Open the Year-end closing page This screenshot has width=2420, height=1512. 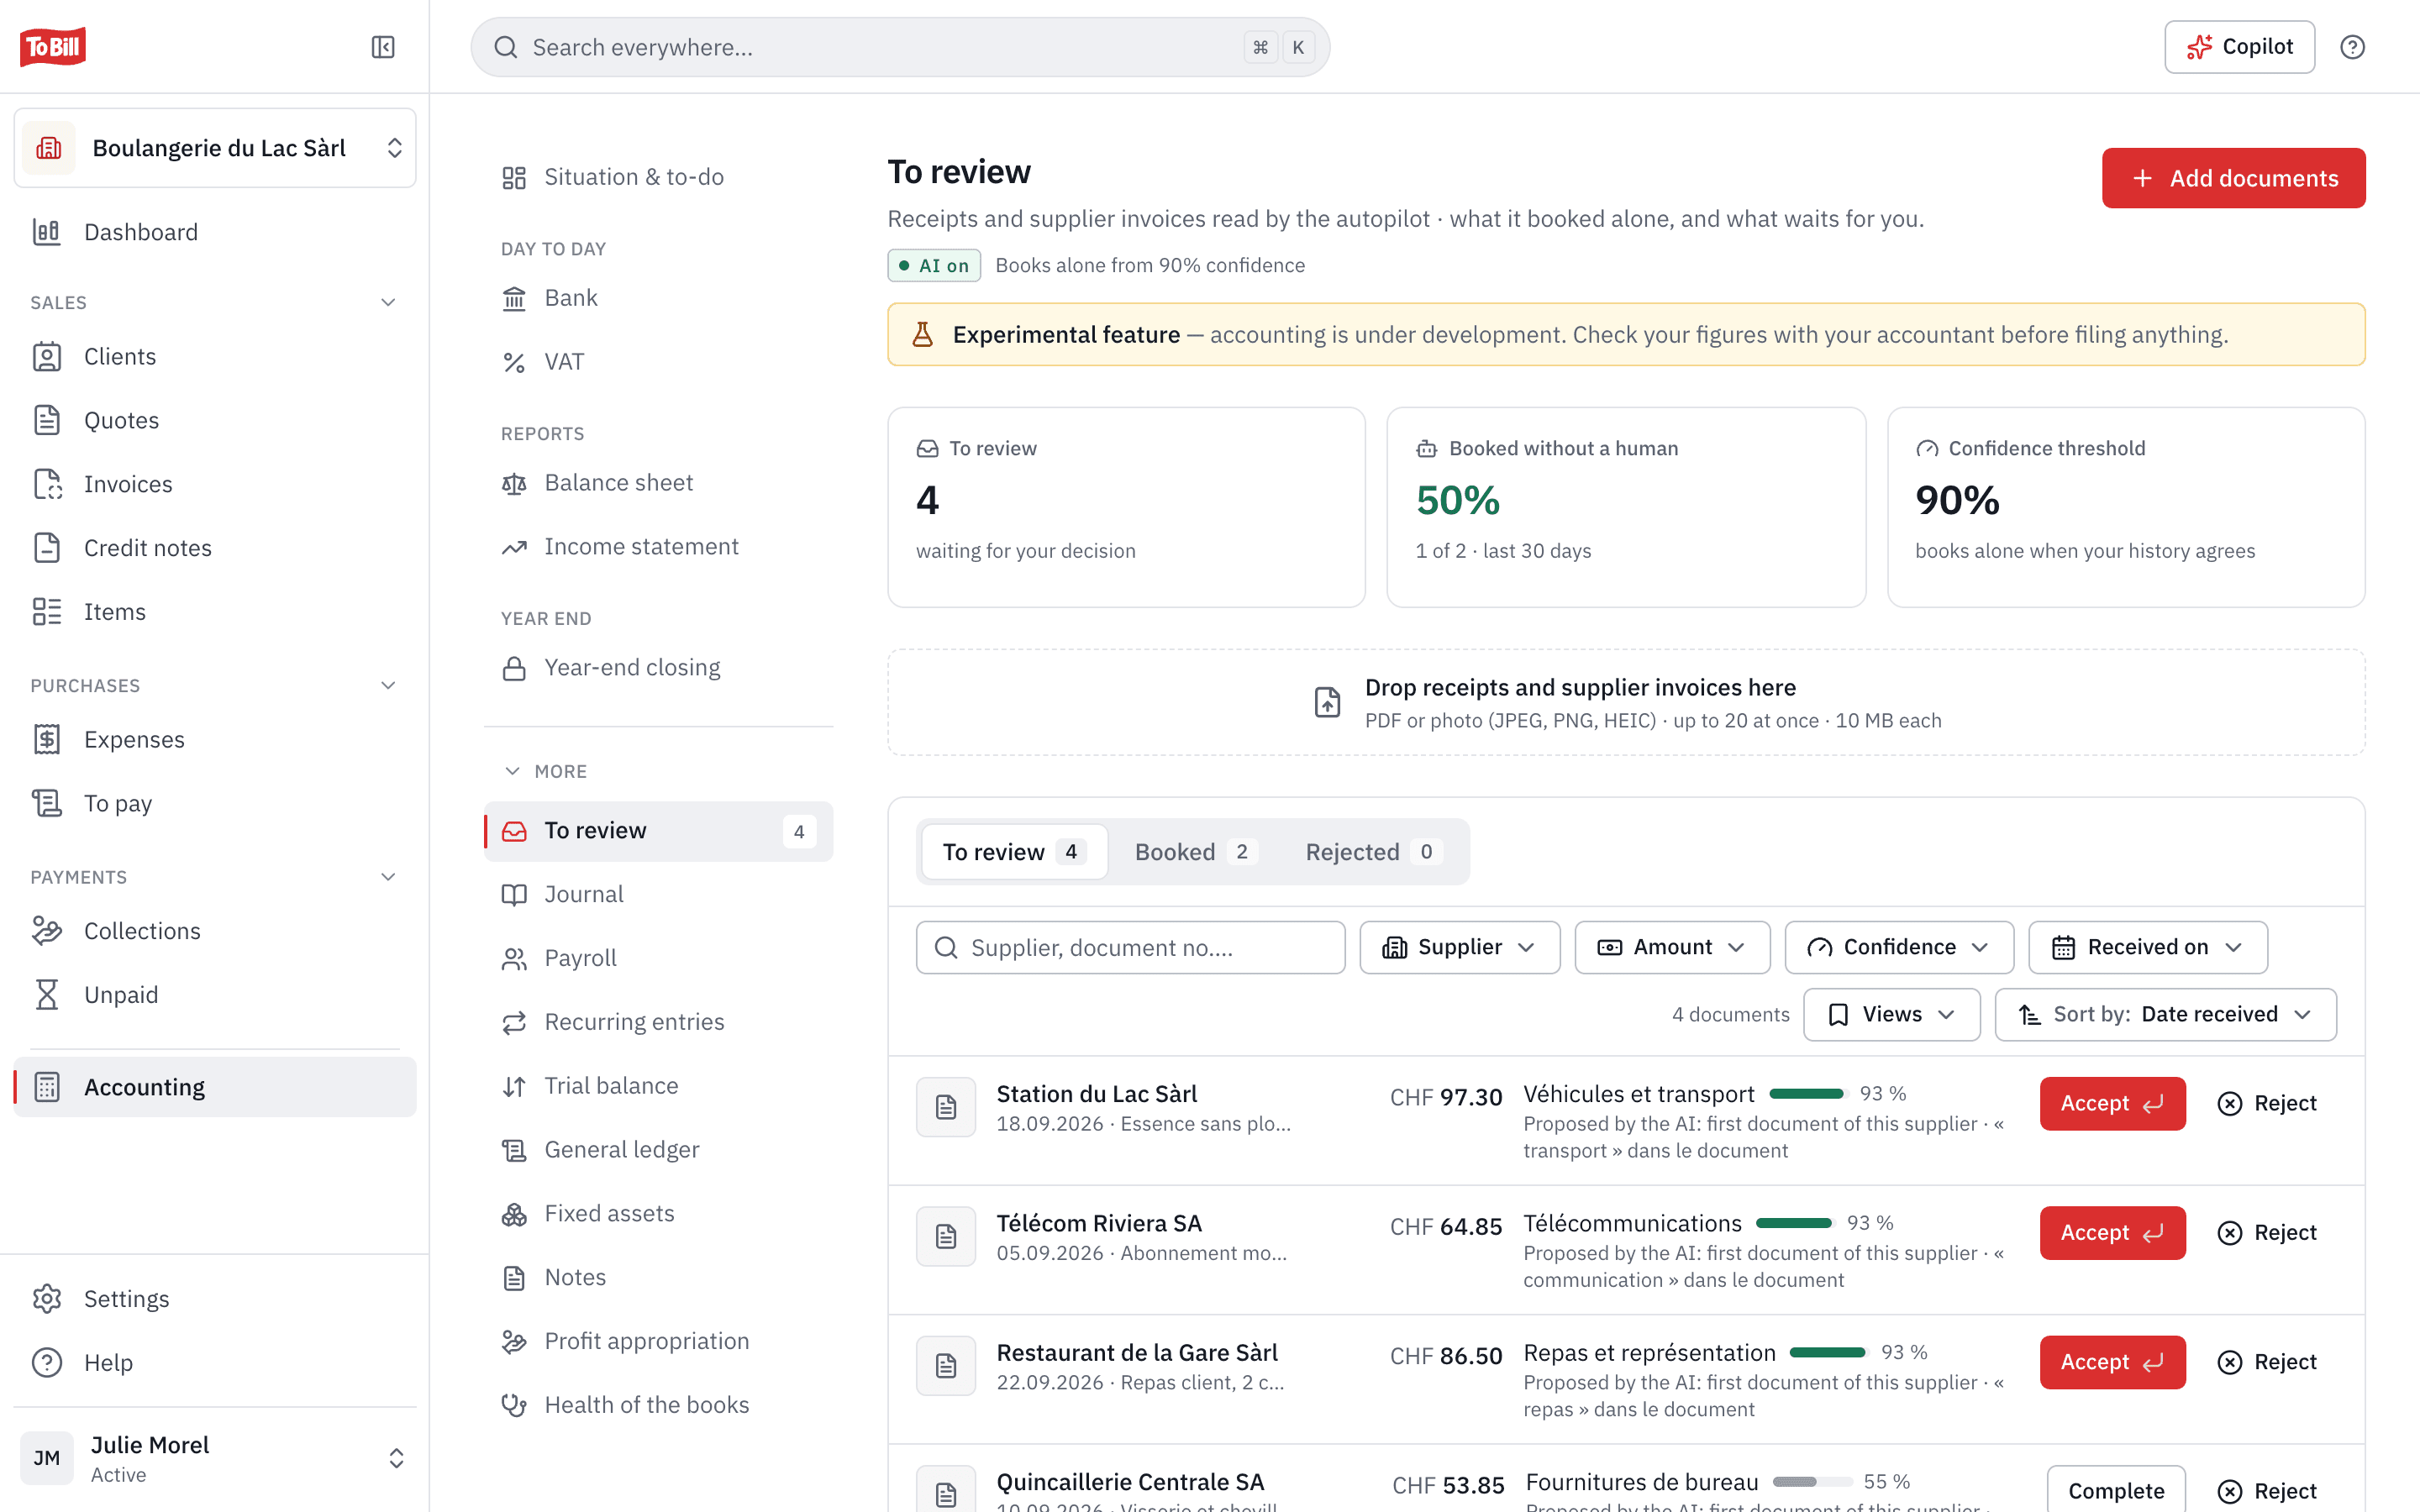[658, 668]
